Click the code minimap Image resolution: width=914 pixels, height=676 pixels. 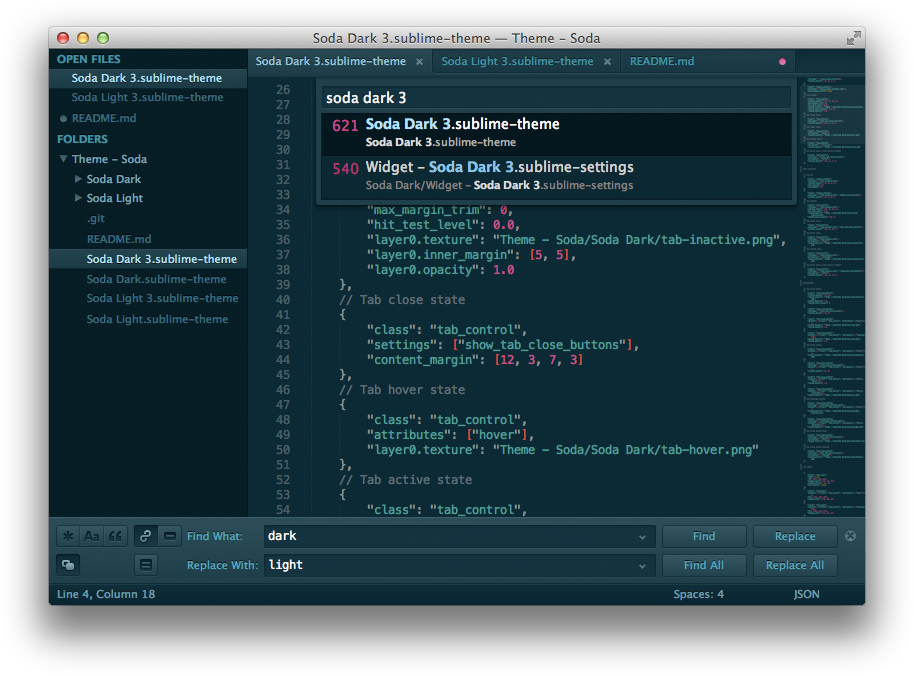[x=834, y=297]
